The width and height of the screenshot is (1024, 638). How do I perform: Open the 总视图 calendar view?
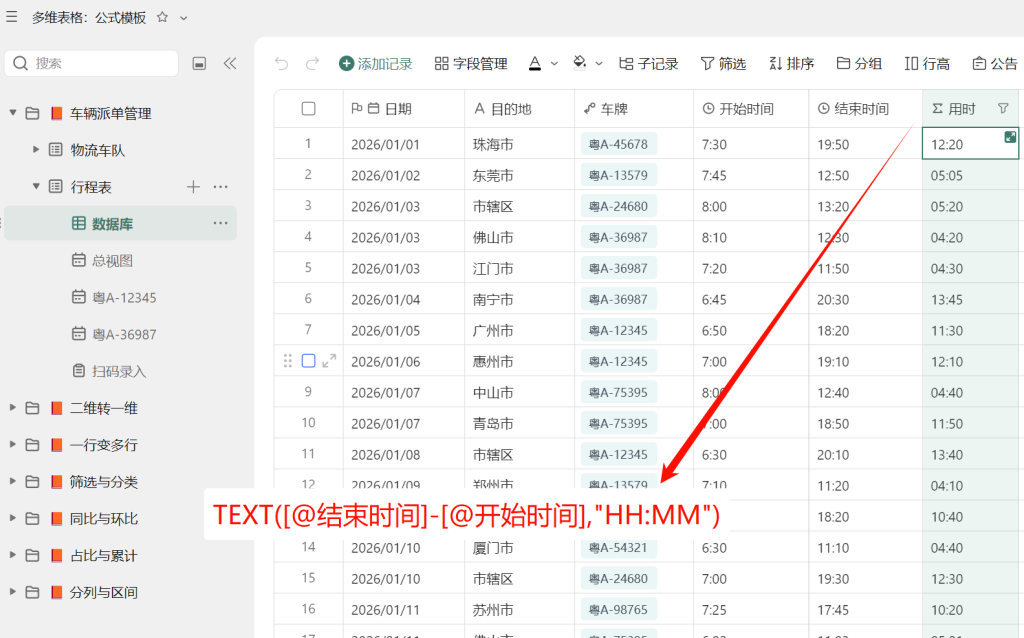coord(112,261)
